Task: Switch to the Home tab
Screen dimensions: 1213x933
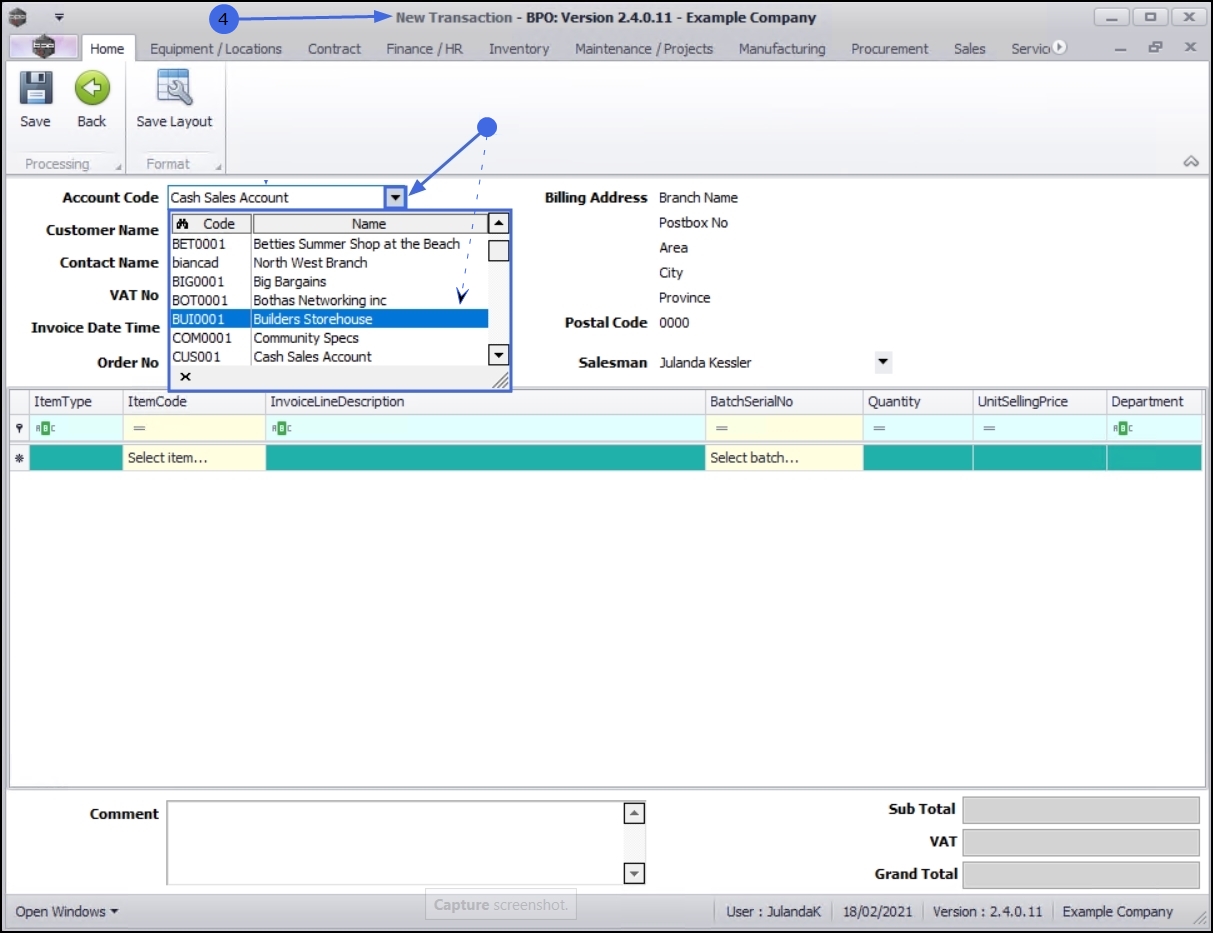Action: click(107, 48)
